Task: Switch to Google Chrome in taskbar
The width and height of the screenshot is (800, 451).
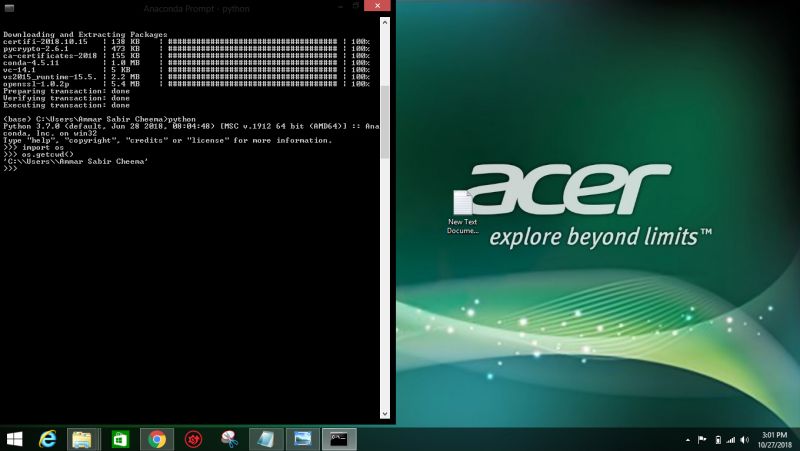Action: (x=157, y=439)
